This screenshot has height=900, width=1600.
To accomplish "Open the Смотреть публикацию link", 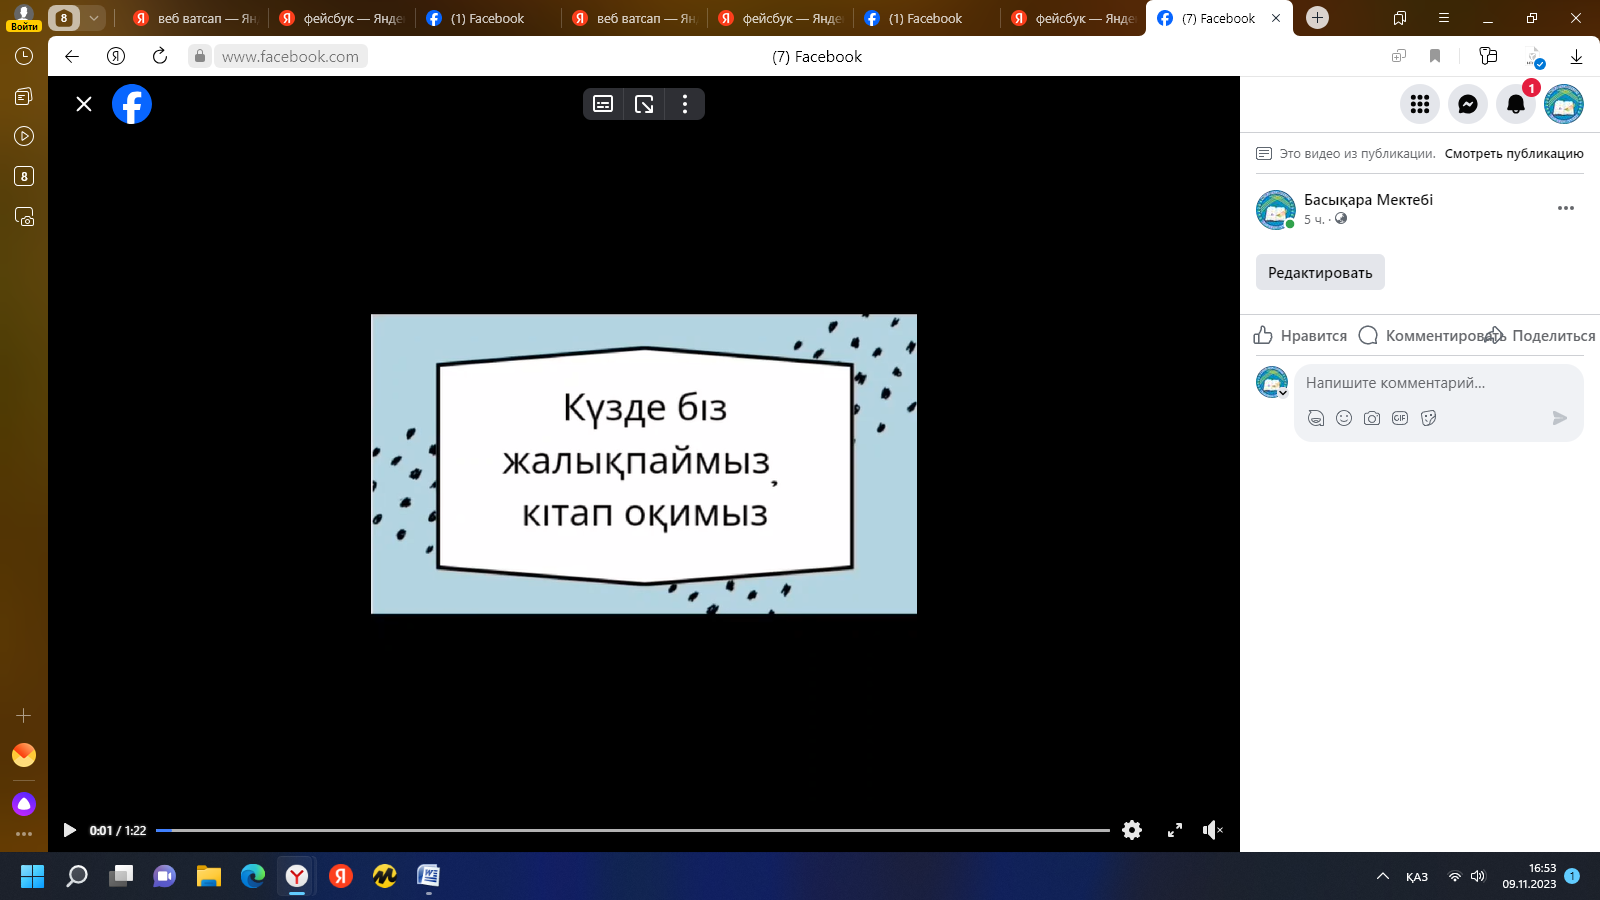I will click(x=1513, y=154).
